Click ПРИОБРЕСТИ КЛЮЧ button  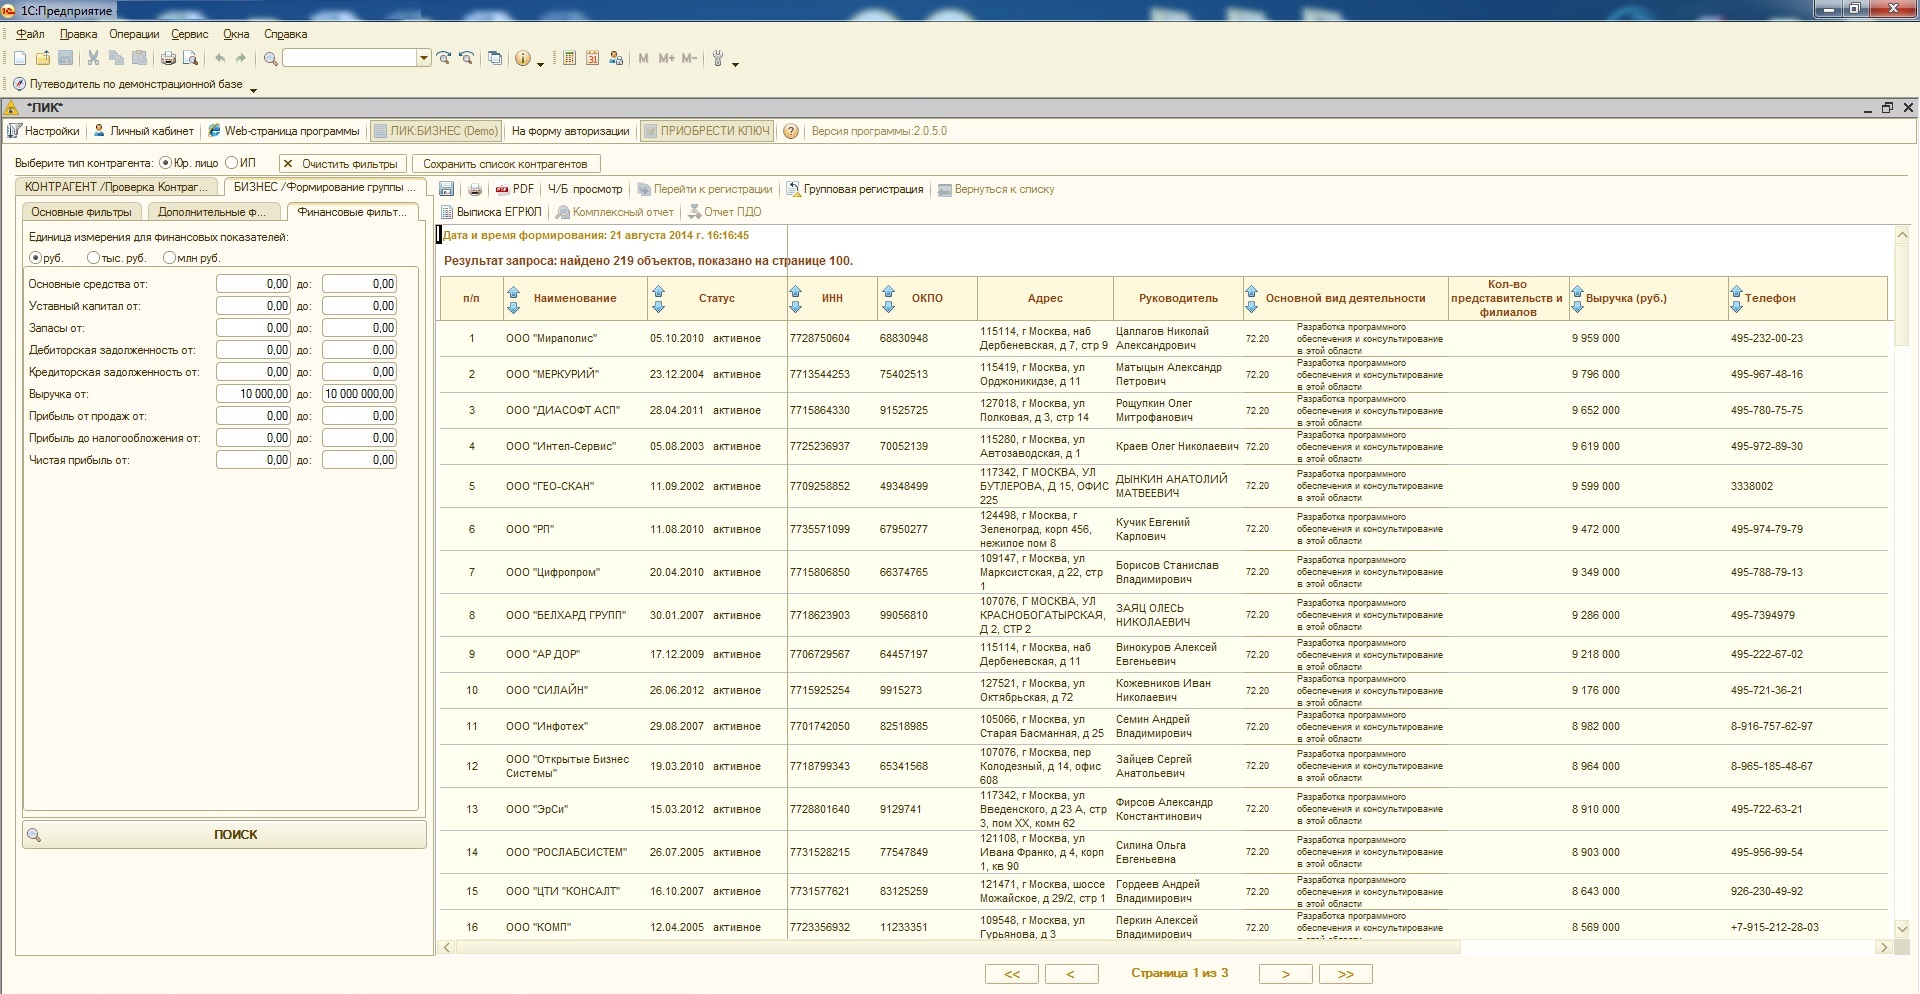tap(707, 131)
